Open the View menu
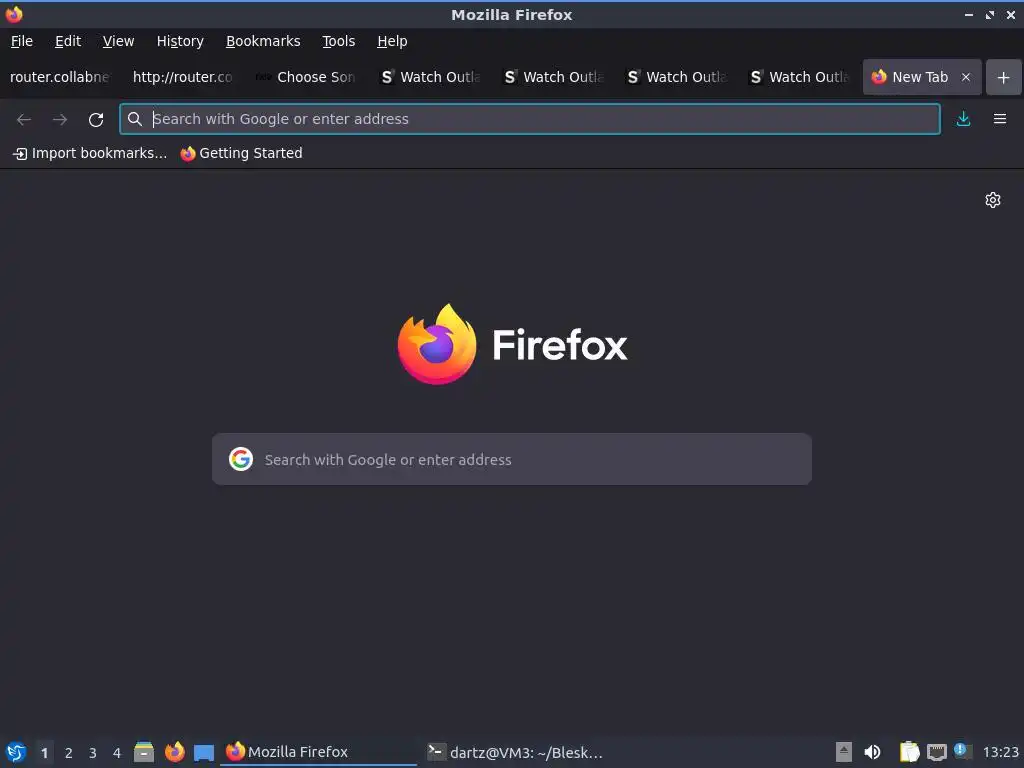This screenshot has height=768, width=1024. pos(118,41)
